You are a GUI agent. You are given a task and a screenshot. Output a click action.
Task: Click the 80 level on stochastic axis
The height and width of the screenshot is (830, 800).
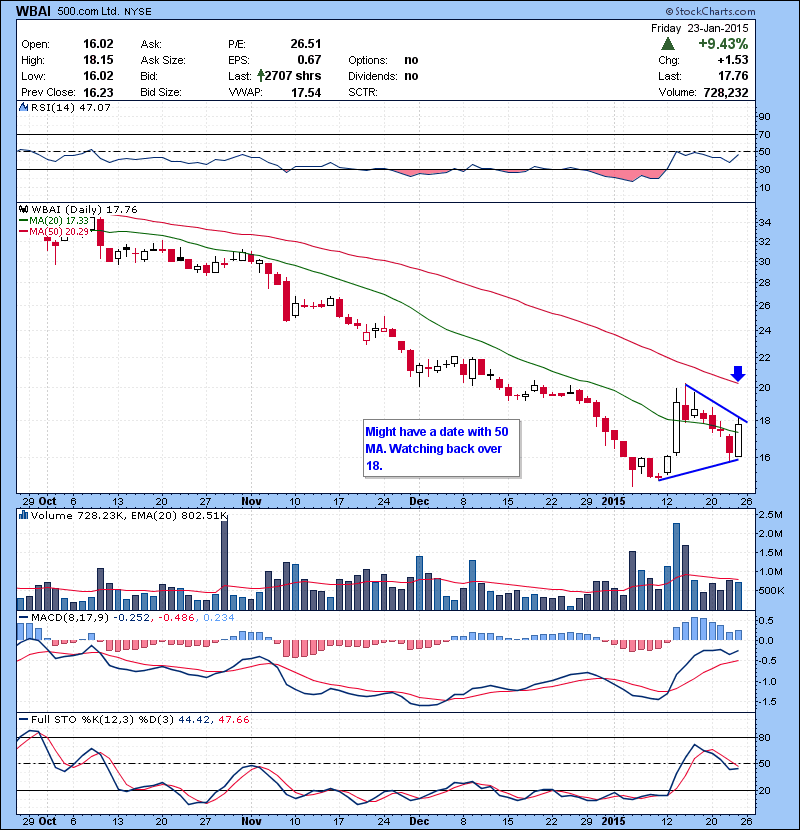(x=765, y=737)
